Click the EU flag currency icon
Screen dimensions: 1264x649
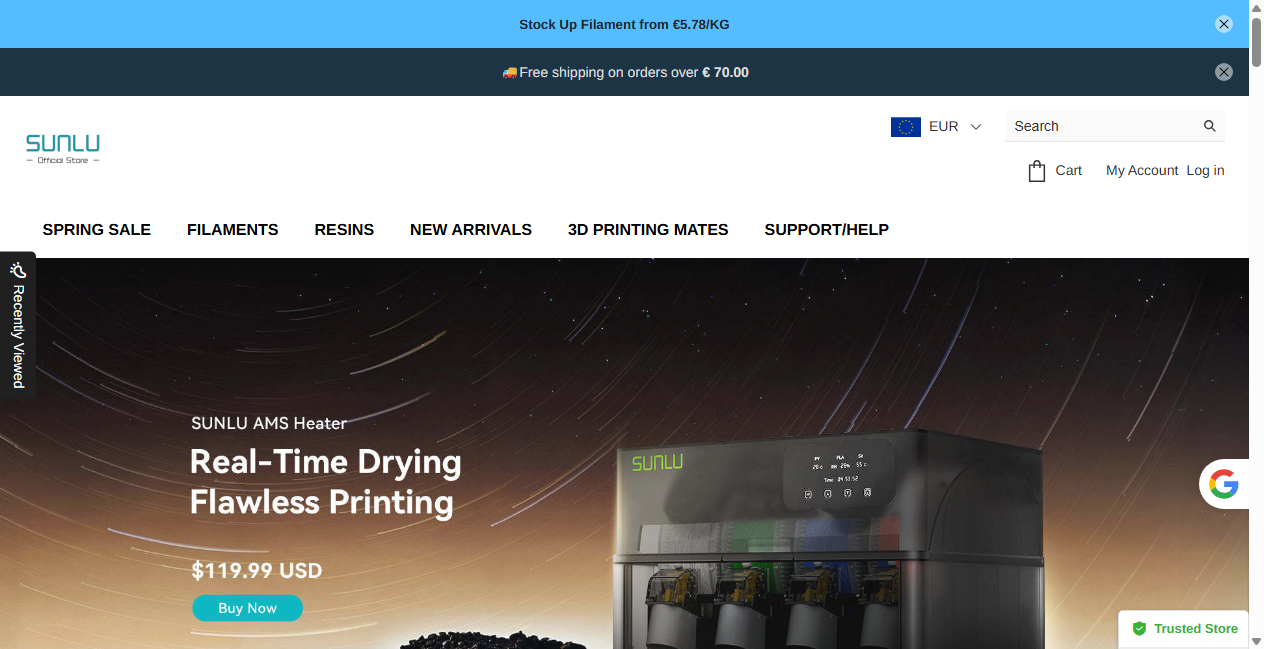pyautogui.click(x=906, y=127)
